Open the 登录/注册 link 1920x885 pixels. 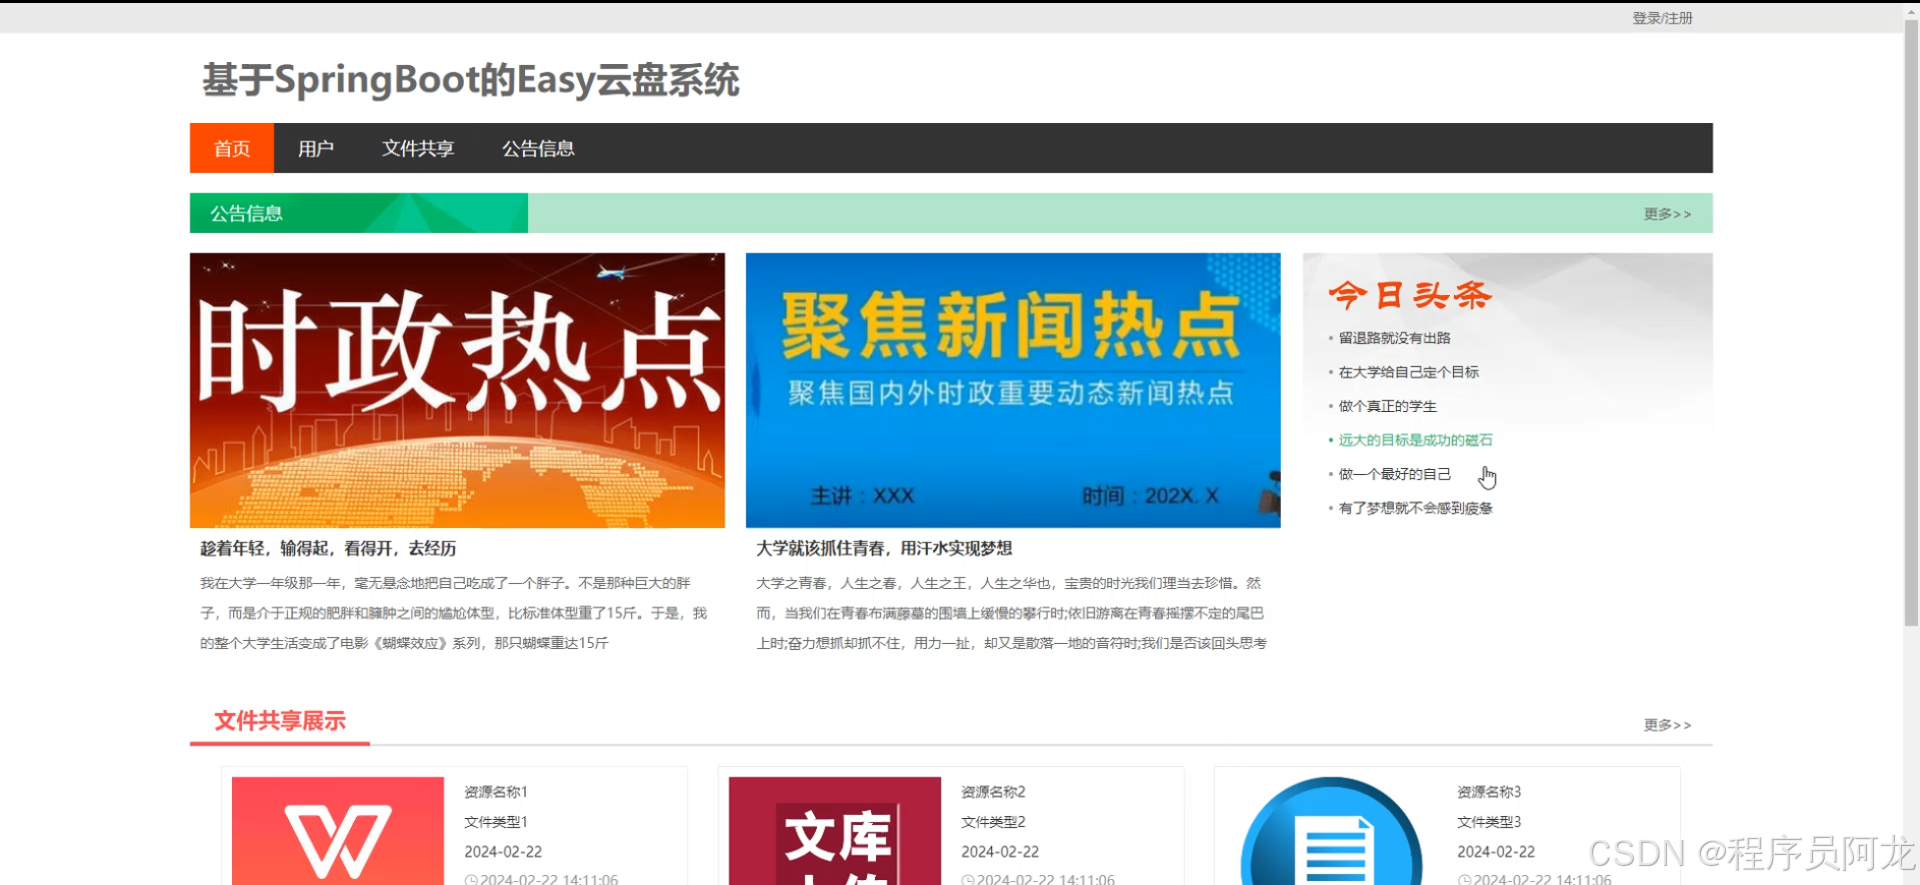tap(1662, 18)
